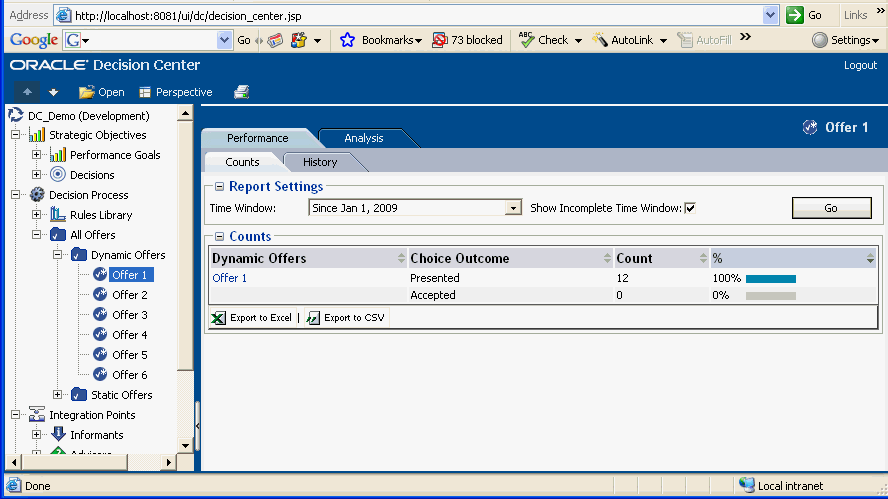The height and width of the screenshot is (499, 888).
Task: Select the Counts sub-tab
Action: click(x=242, y=162)
